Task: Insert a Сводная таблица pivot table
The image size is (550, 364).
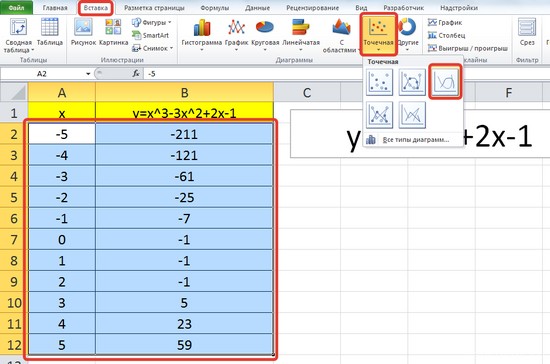Action: pyautogui.click(x=18, y=36)
